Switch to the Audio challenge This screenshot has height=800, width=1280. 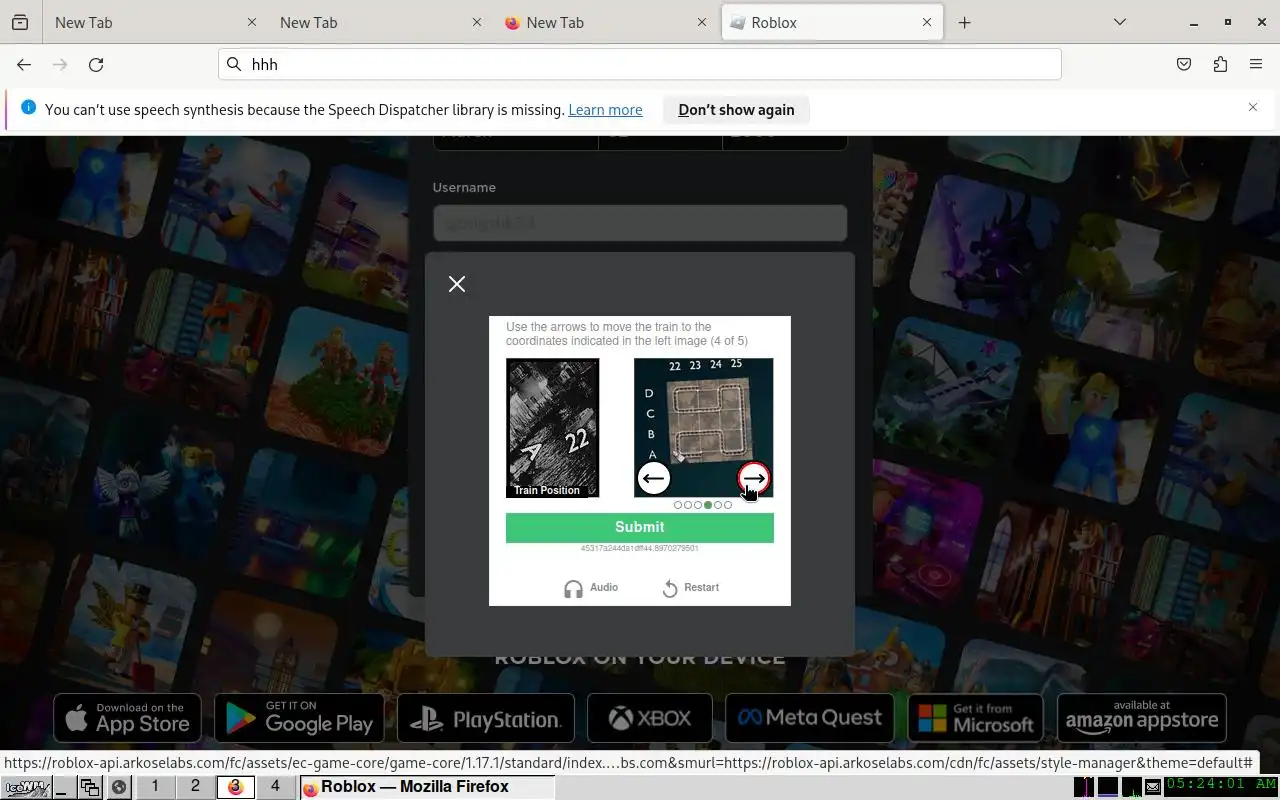click(591, 588)
